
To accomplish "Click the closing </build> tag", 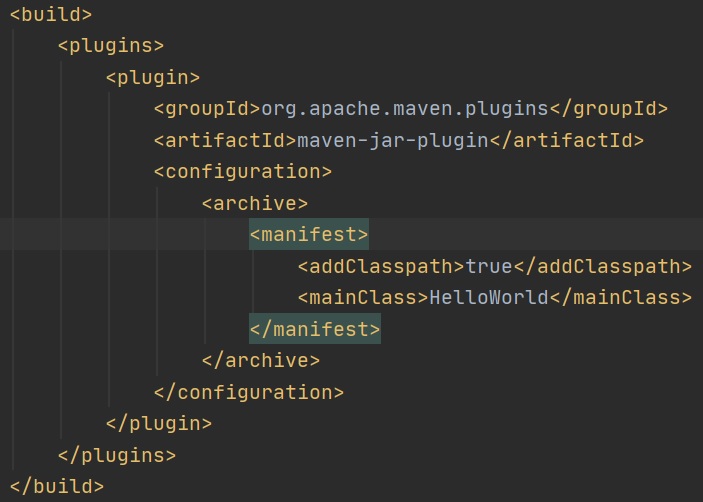I will [57, 486].
